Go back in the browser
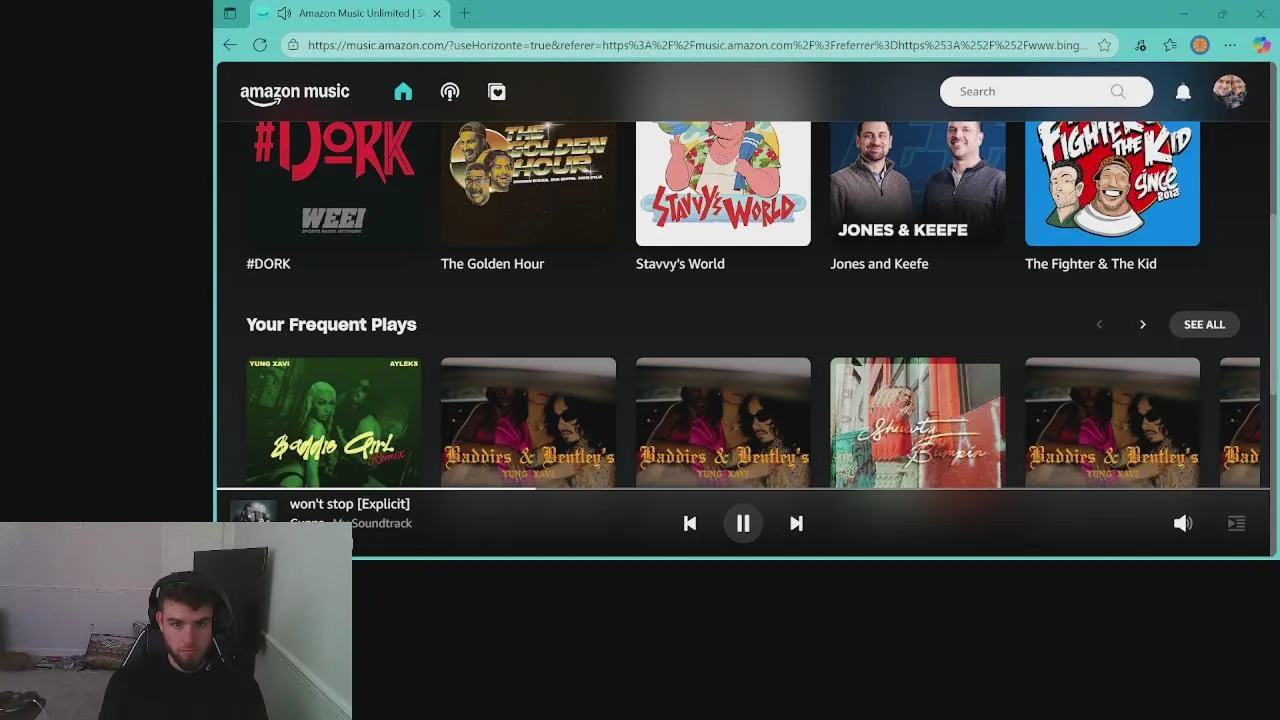Image resolution: width=1280 pixels, height=720 pixels. 230,45
